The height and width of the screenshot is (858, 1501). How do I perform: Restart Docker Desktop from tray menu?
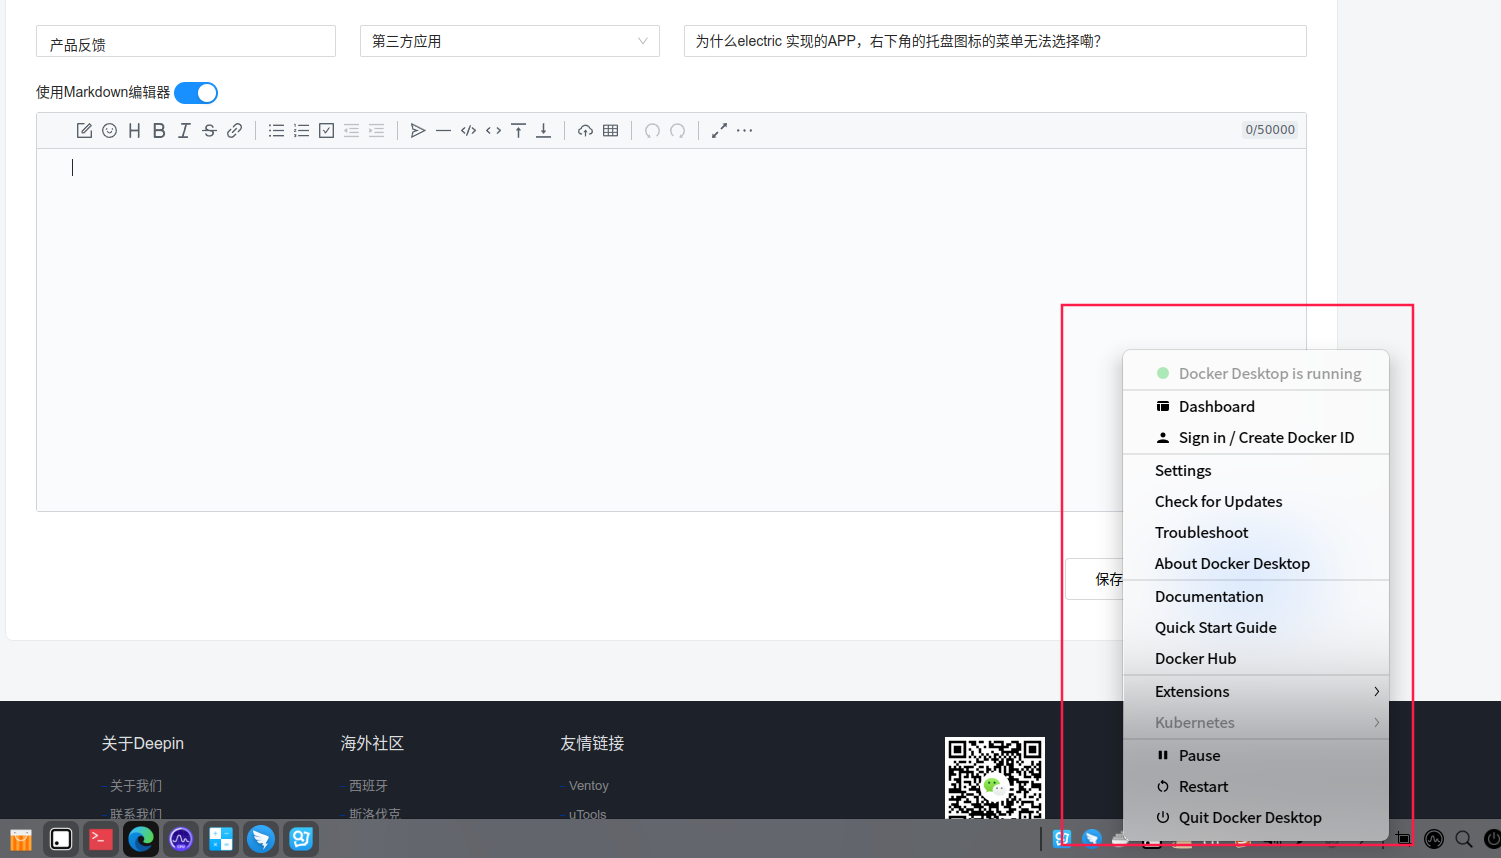pyautogui.click(x=1256, y=787)
